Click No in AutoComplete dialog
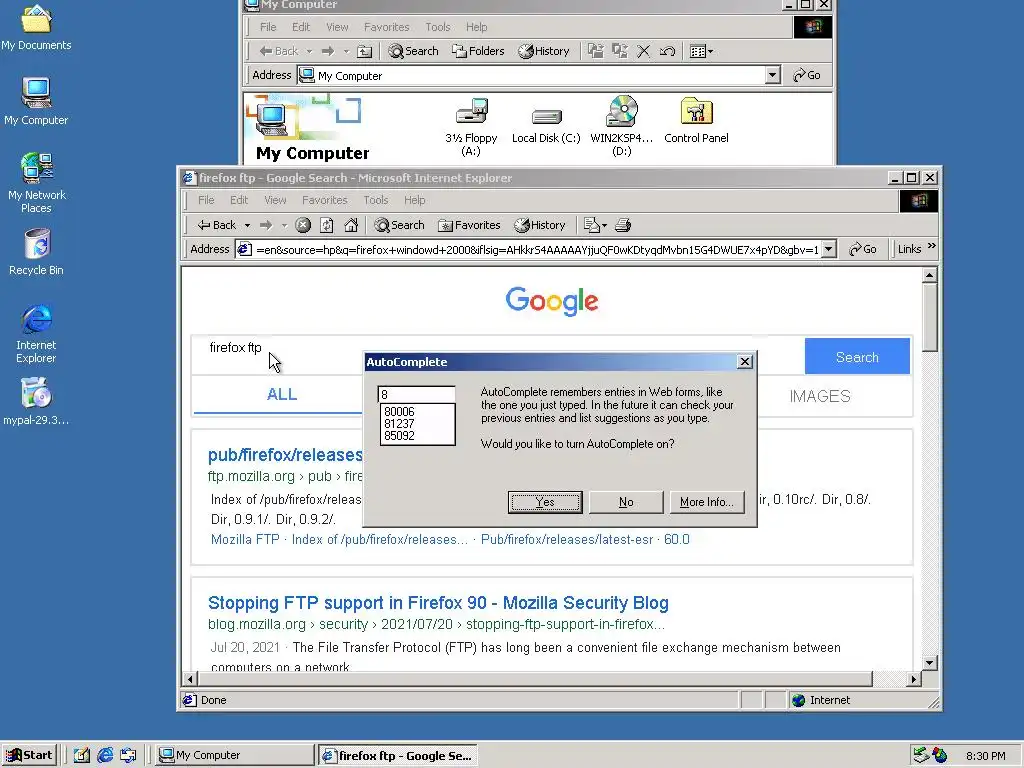The height and width of the screenshot is (768, 1024). click(626, 502)
